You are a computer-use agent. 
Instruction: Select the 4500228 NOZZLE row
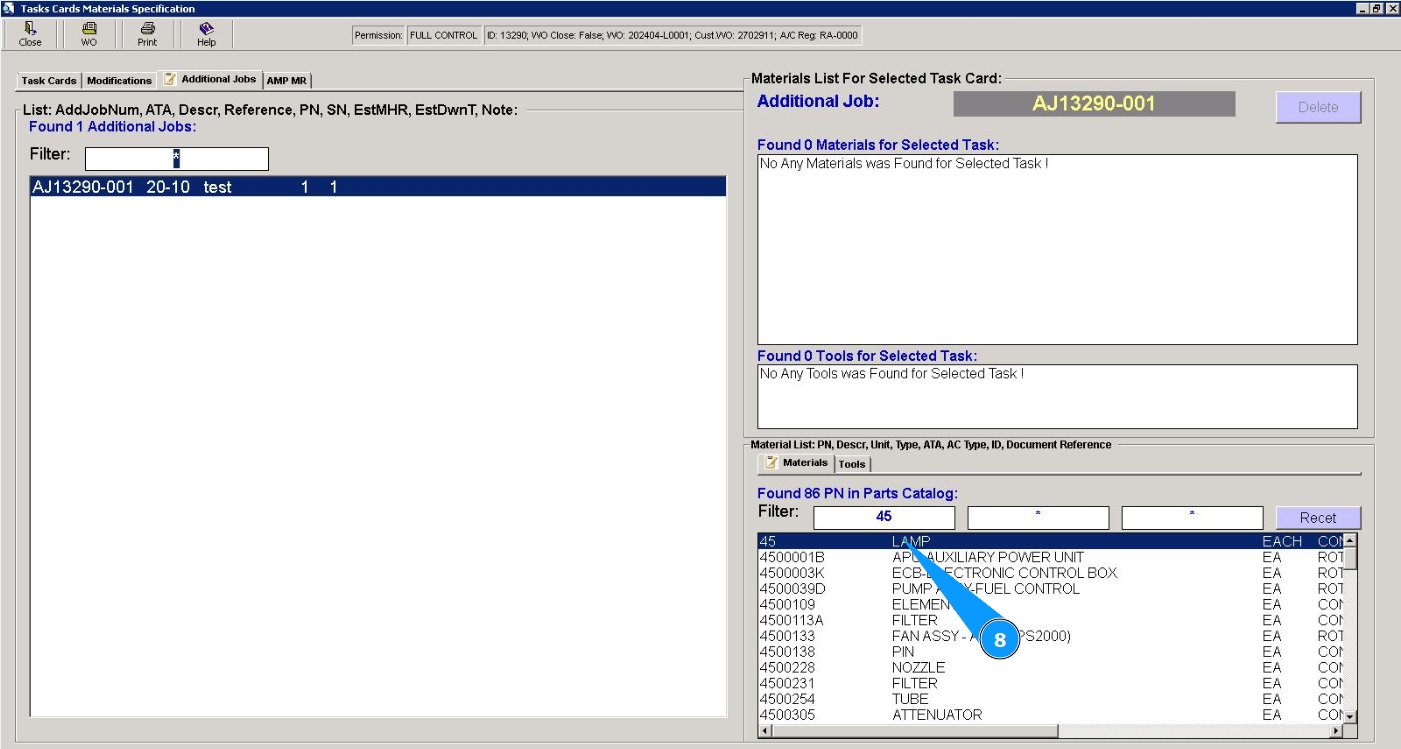pyautogui.click(x=1050, y=667)
